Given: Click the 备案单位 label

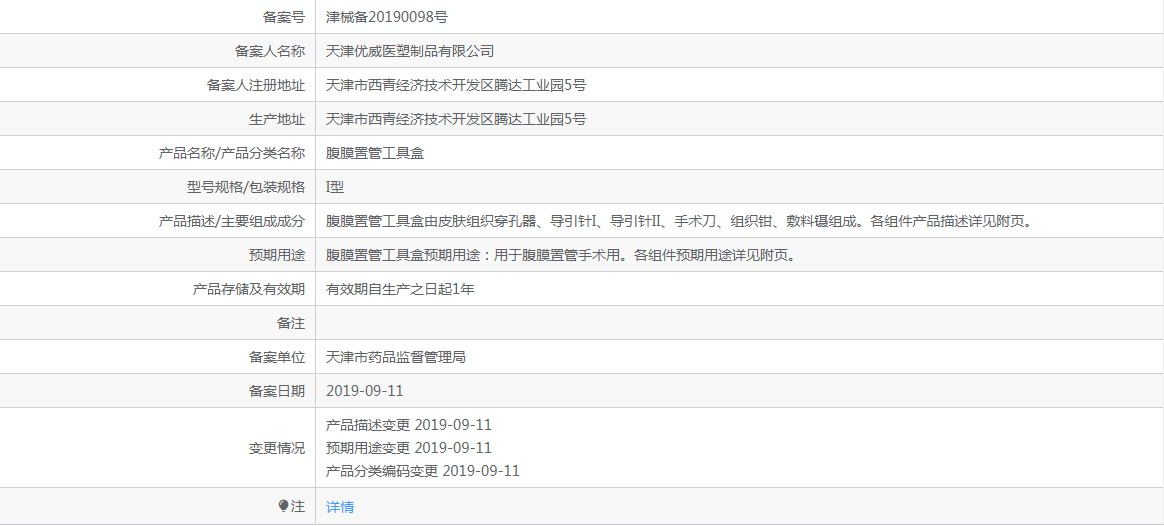Looking at the screenshot, I should point(276,358).
